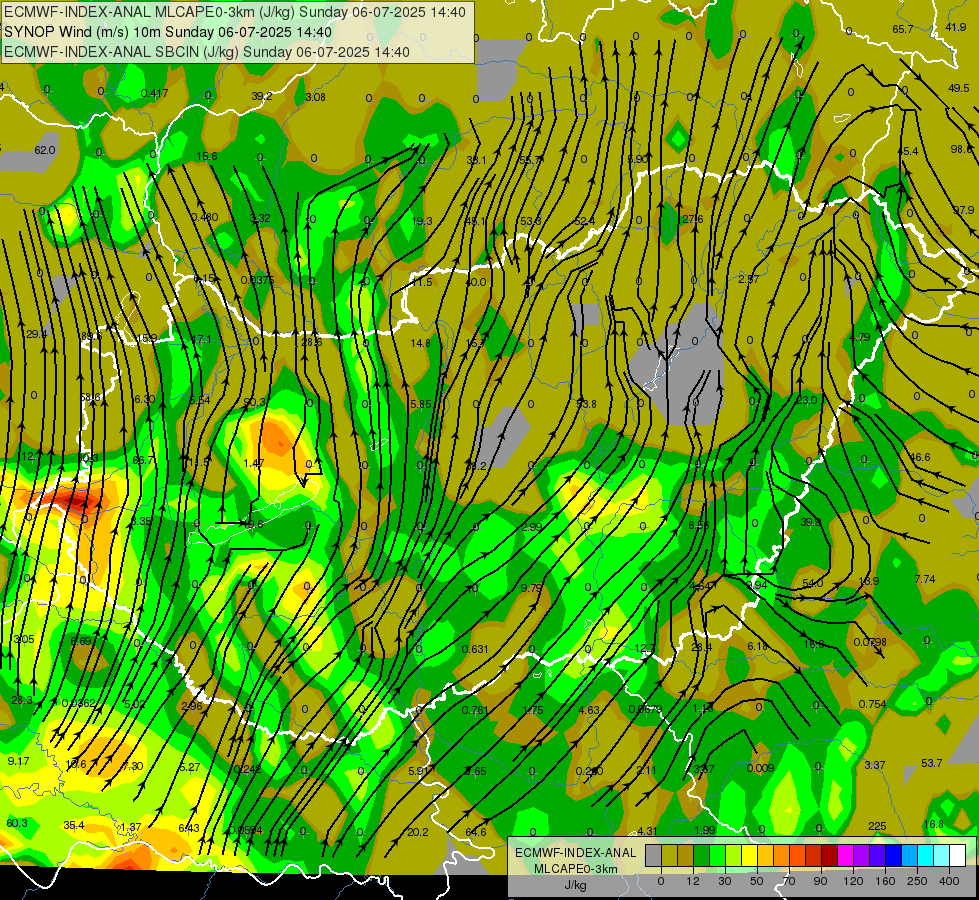
Task: Click the legend label ECMWF-INDEX-ANAL
Action: (576, 853)
